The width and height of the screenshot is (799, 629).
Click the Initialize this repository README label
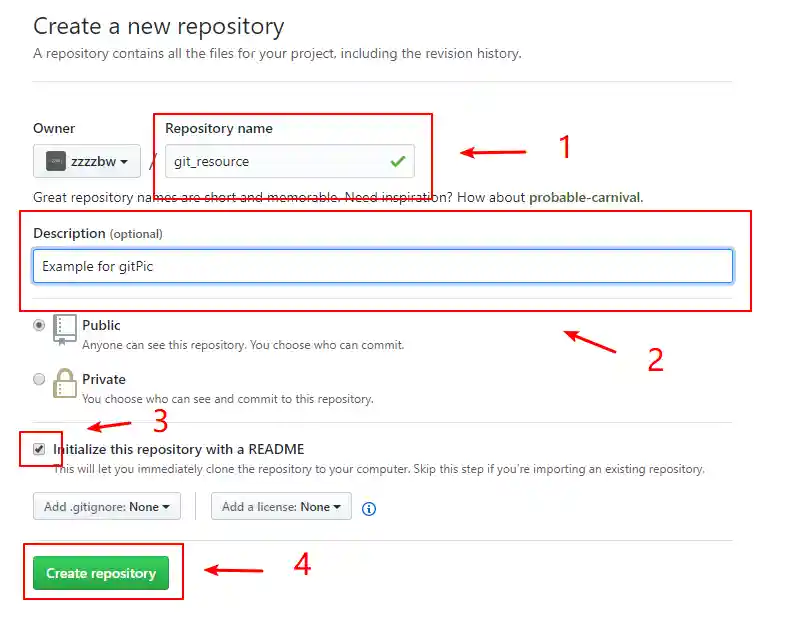(178, 449)
